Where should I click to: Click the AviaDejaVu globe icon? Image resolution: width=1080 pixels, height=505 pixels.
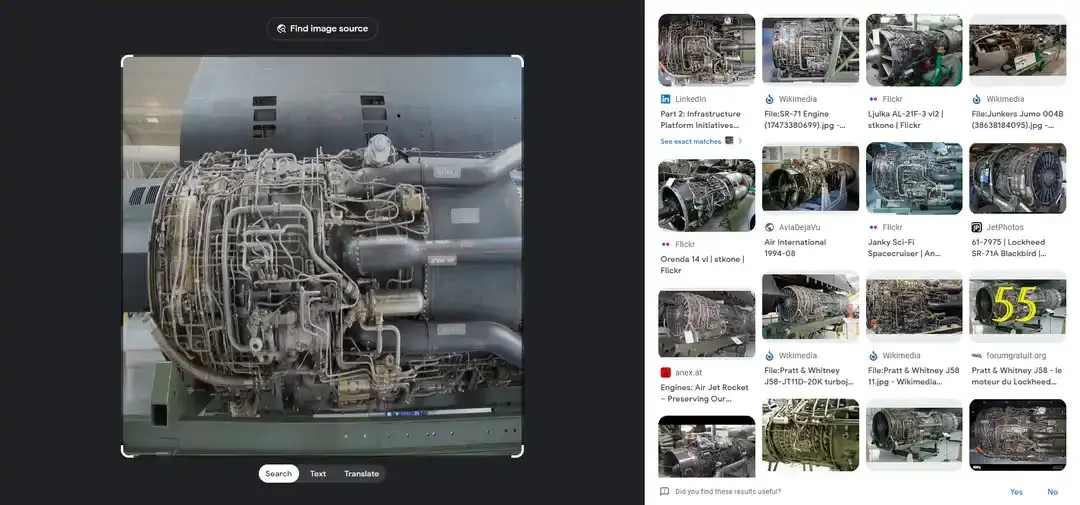point(769,227)
